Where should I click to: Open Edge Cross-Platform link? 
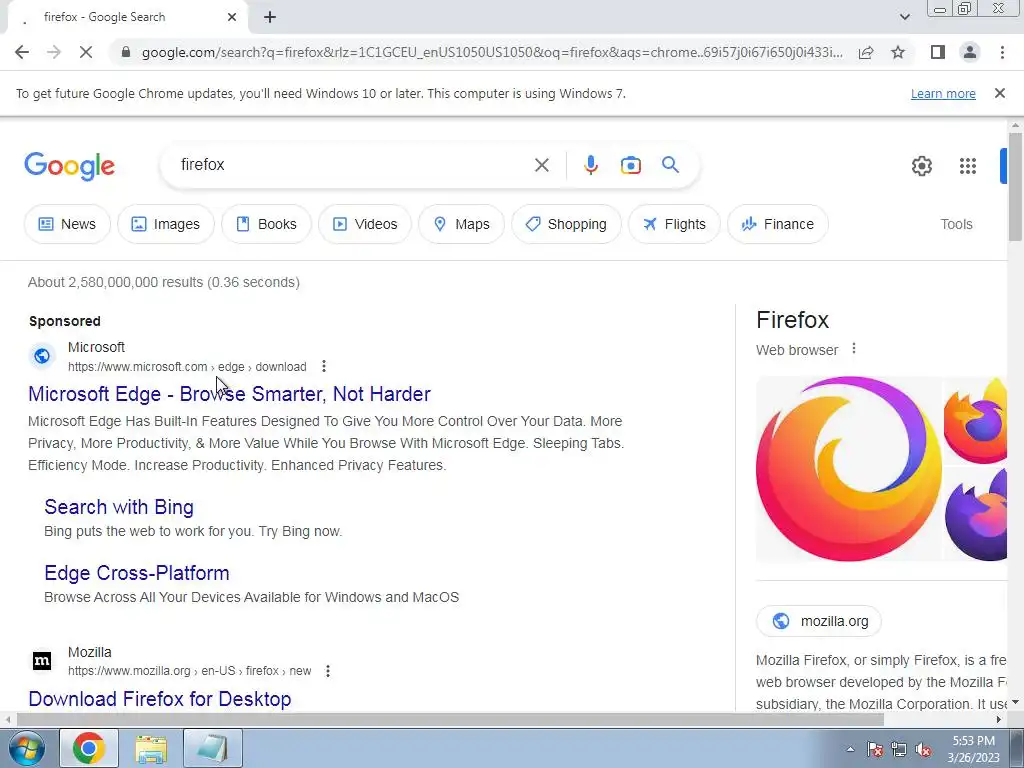(136, 573)
